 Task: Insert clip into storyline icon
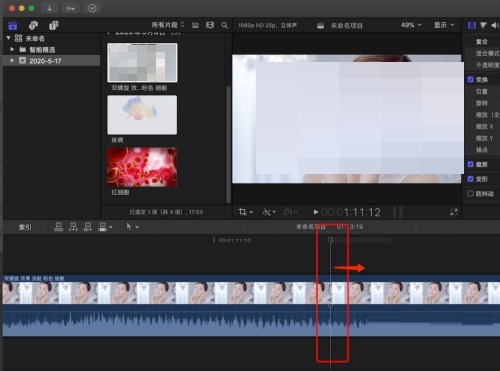pyautogui.click(x=73, y=227)
